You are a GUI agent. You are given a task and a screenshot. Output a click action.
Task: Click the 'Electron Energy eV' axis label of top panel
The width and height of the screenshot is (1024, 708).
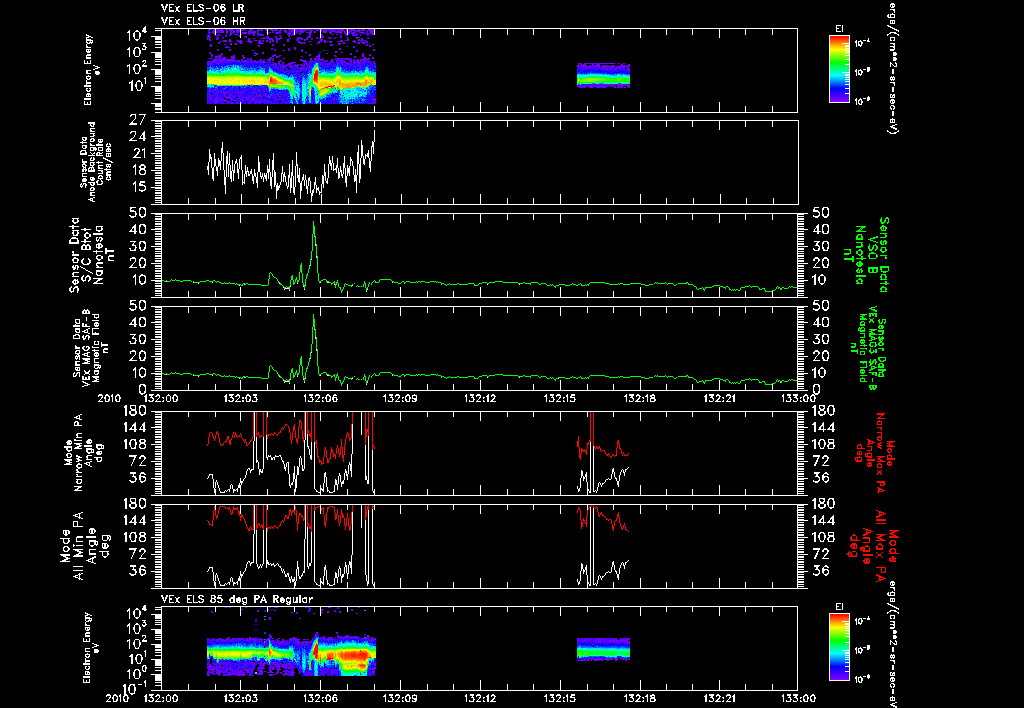tap(92, 70)
